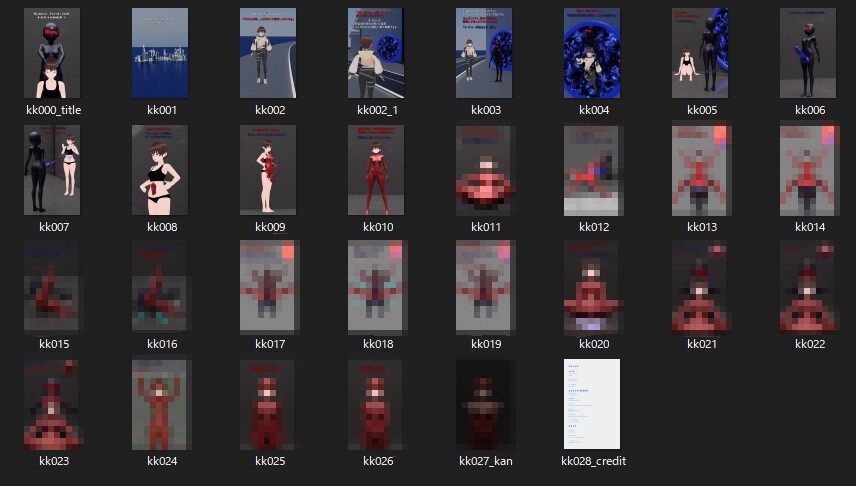Click the kk024 file name label
The width and height of the screenshot is (856, 486).
tap(160, 461)
